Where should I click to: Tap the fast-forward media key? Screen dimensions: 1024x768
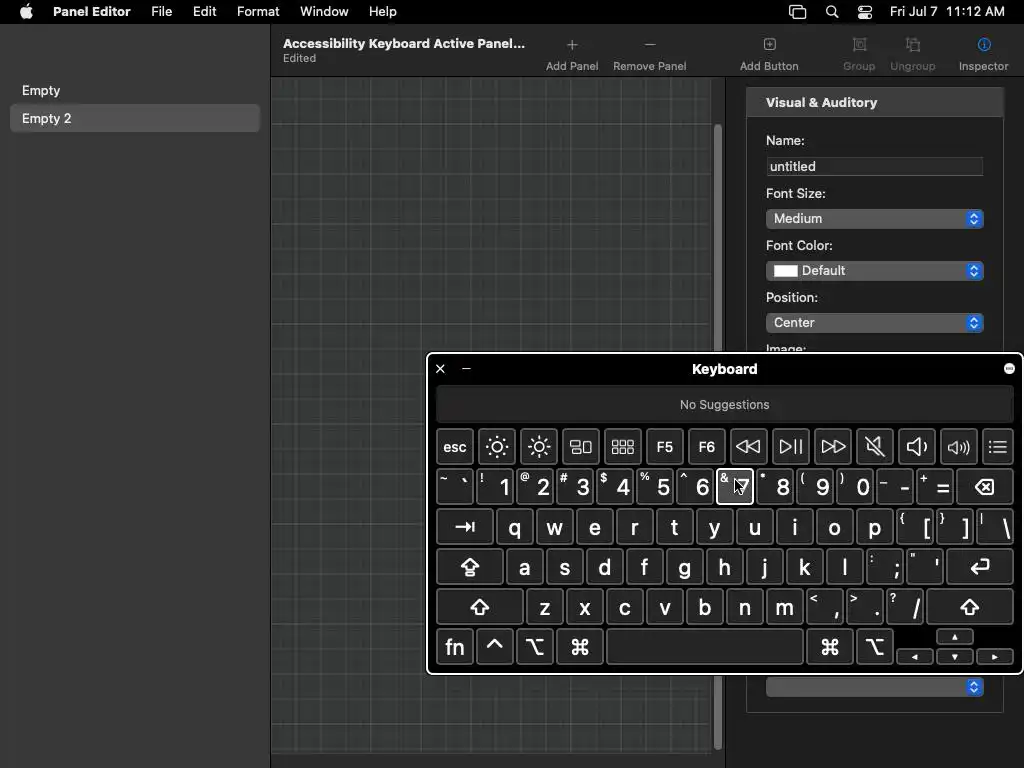pyautogui.click(x=833, y=447)
